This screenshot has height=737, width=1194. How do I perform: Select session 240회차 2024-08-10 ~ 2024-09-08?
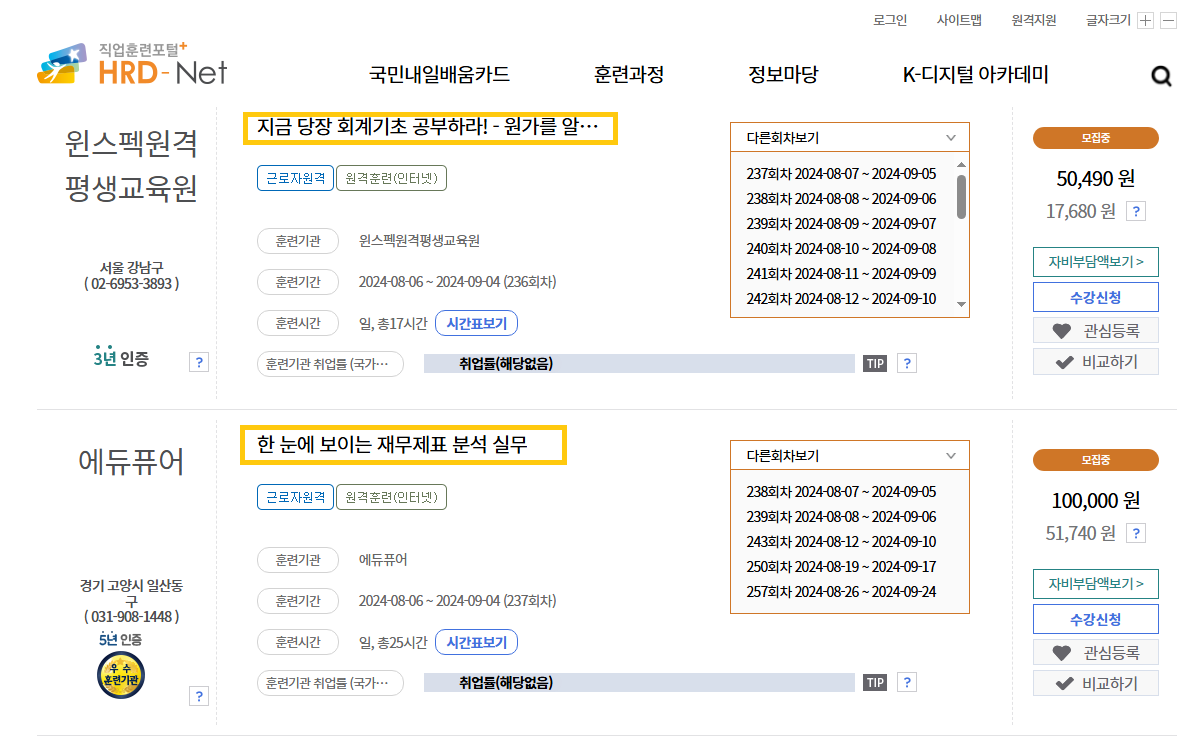click(x=841, y=249)
